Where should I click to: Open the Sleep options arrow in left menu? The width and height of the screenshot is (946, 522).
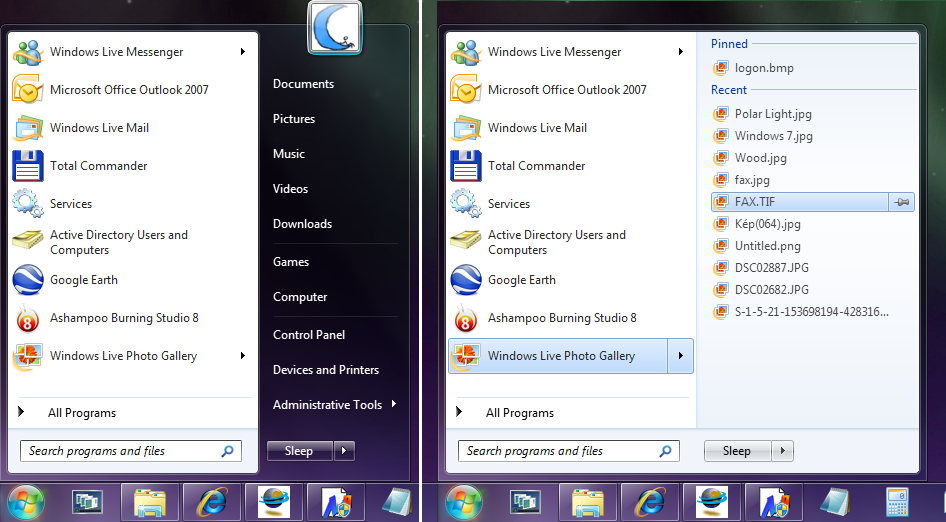tap(344, 451)
